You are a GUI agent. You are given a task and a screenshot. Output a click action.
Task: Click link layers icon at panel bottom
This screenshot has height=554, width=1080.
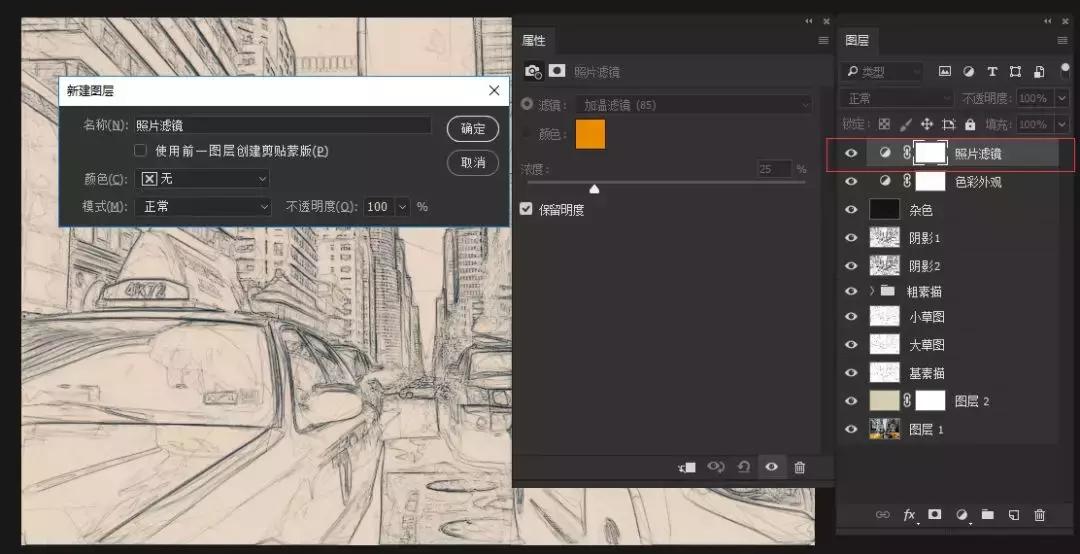coord(882,515)
